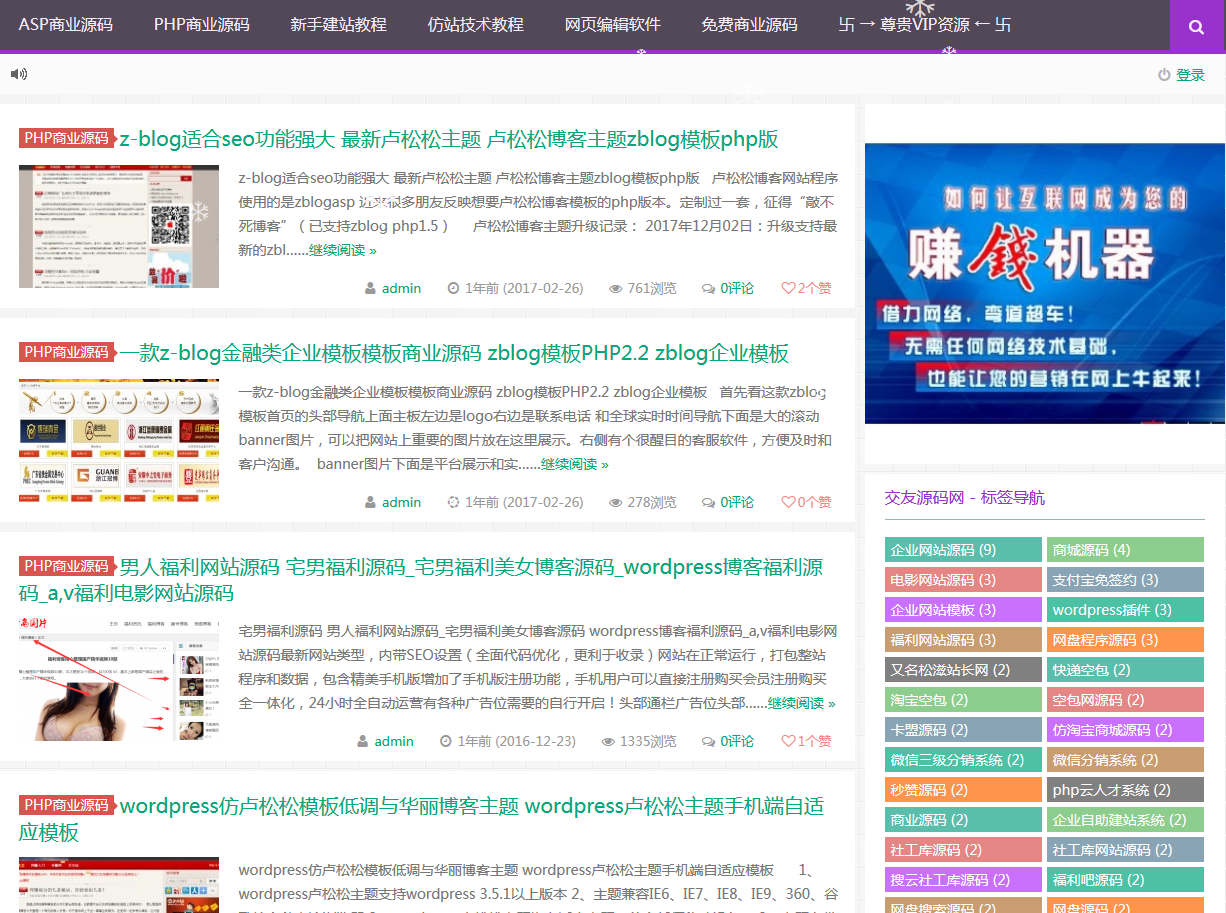Open 尊贵VIP资源 navigation item
This screenshot has height=913, width=1226.
click(x=924, y=25)
